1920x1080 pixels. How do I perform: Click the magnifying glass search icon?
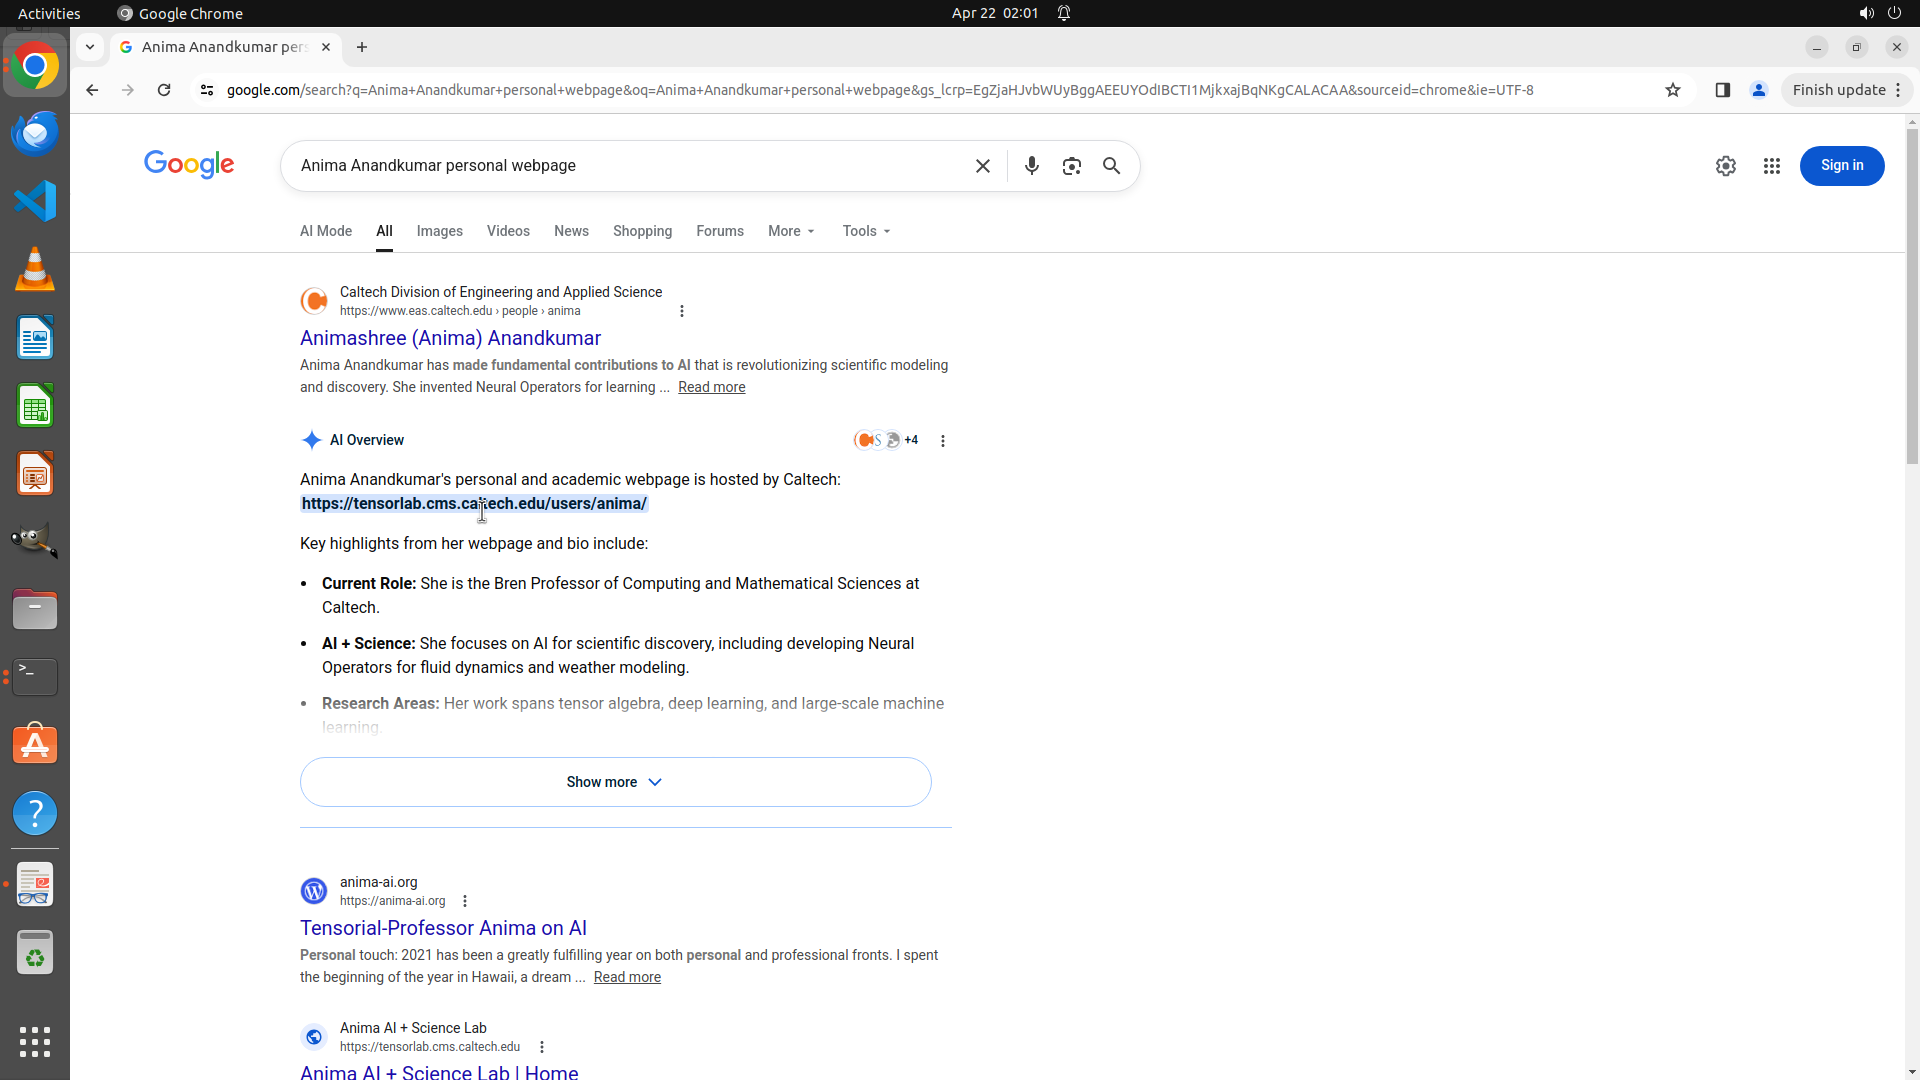1111,166
